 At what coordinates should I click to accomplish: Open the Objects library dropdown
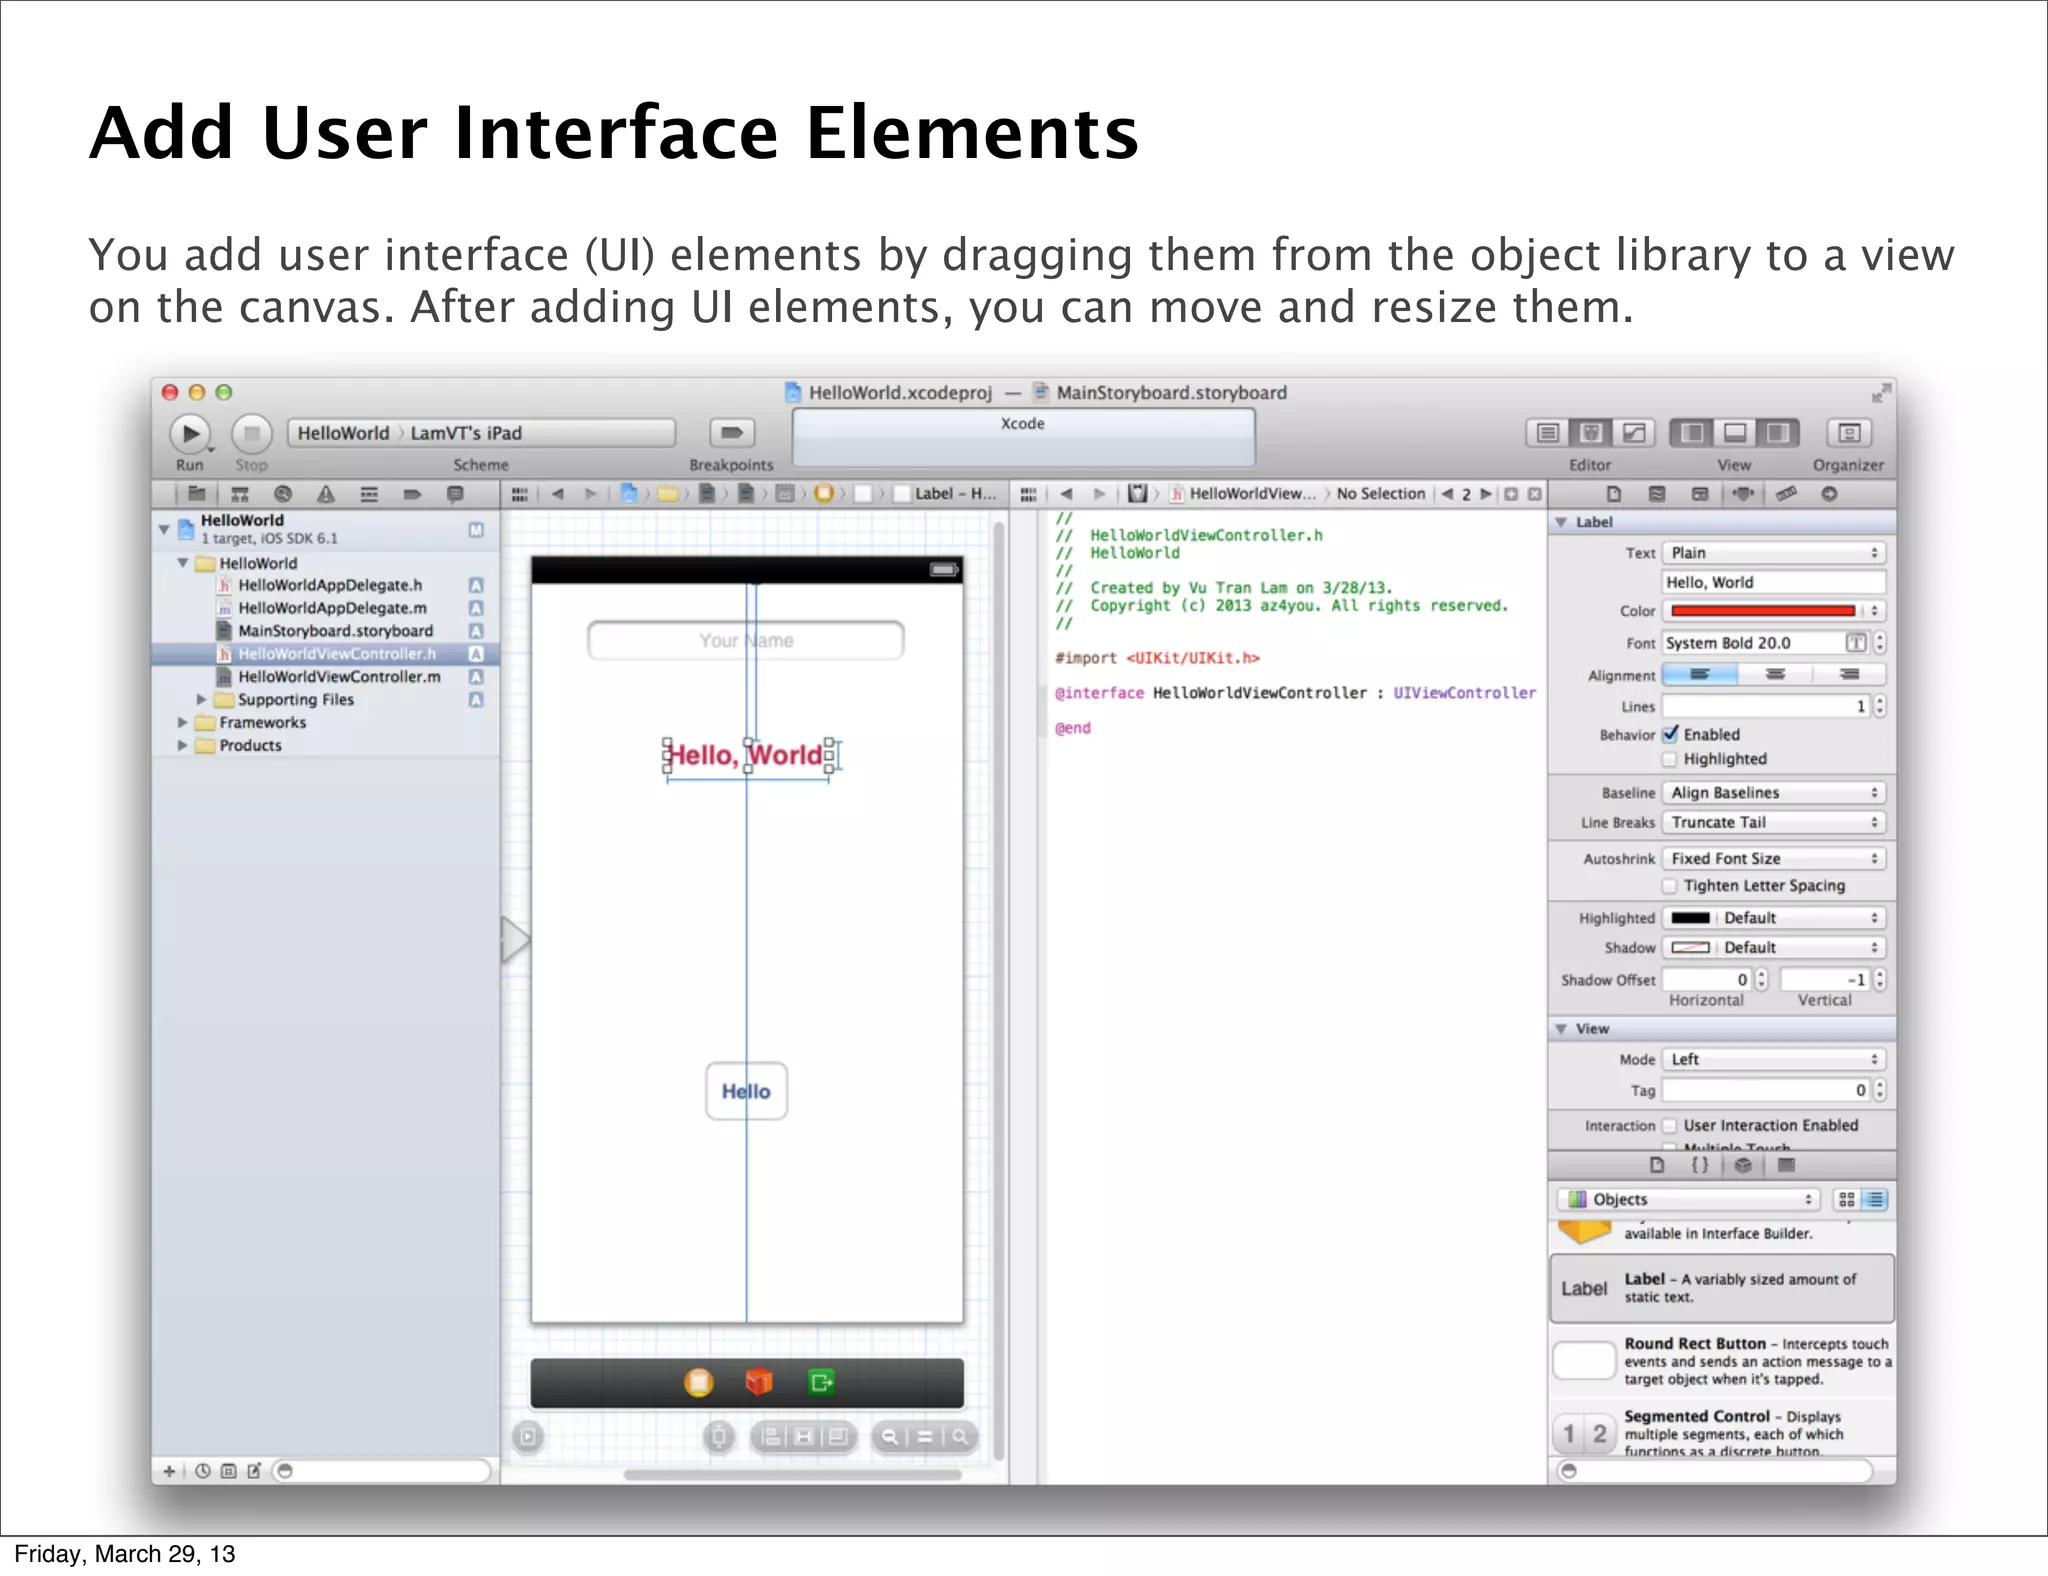click(1689, 1200)
